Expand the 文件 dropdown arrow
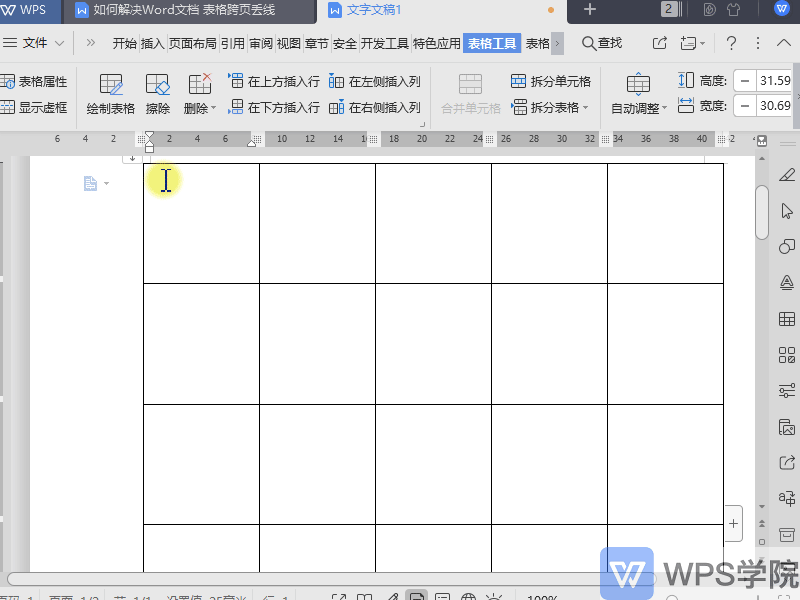Viewport: 800px width, 600px height. coord(60,43)
